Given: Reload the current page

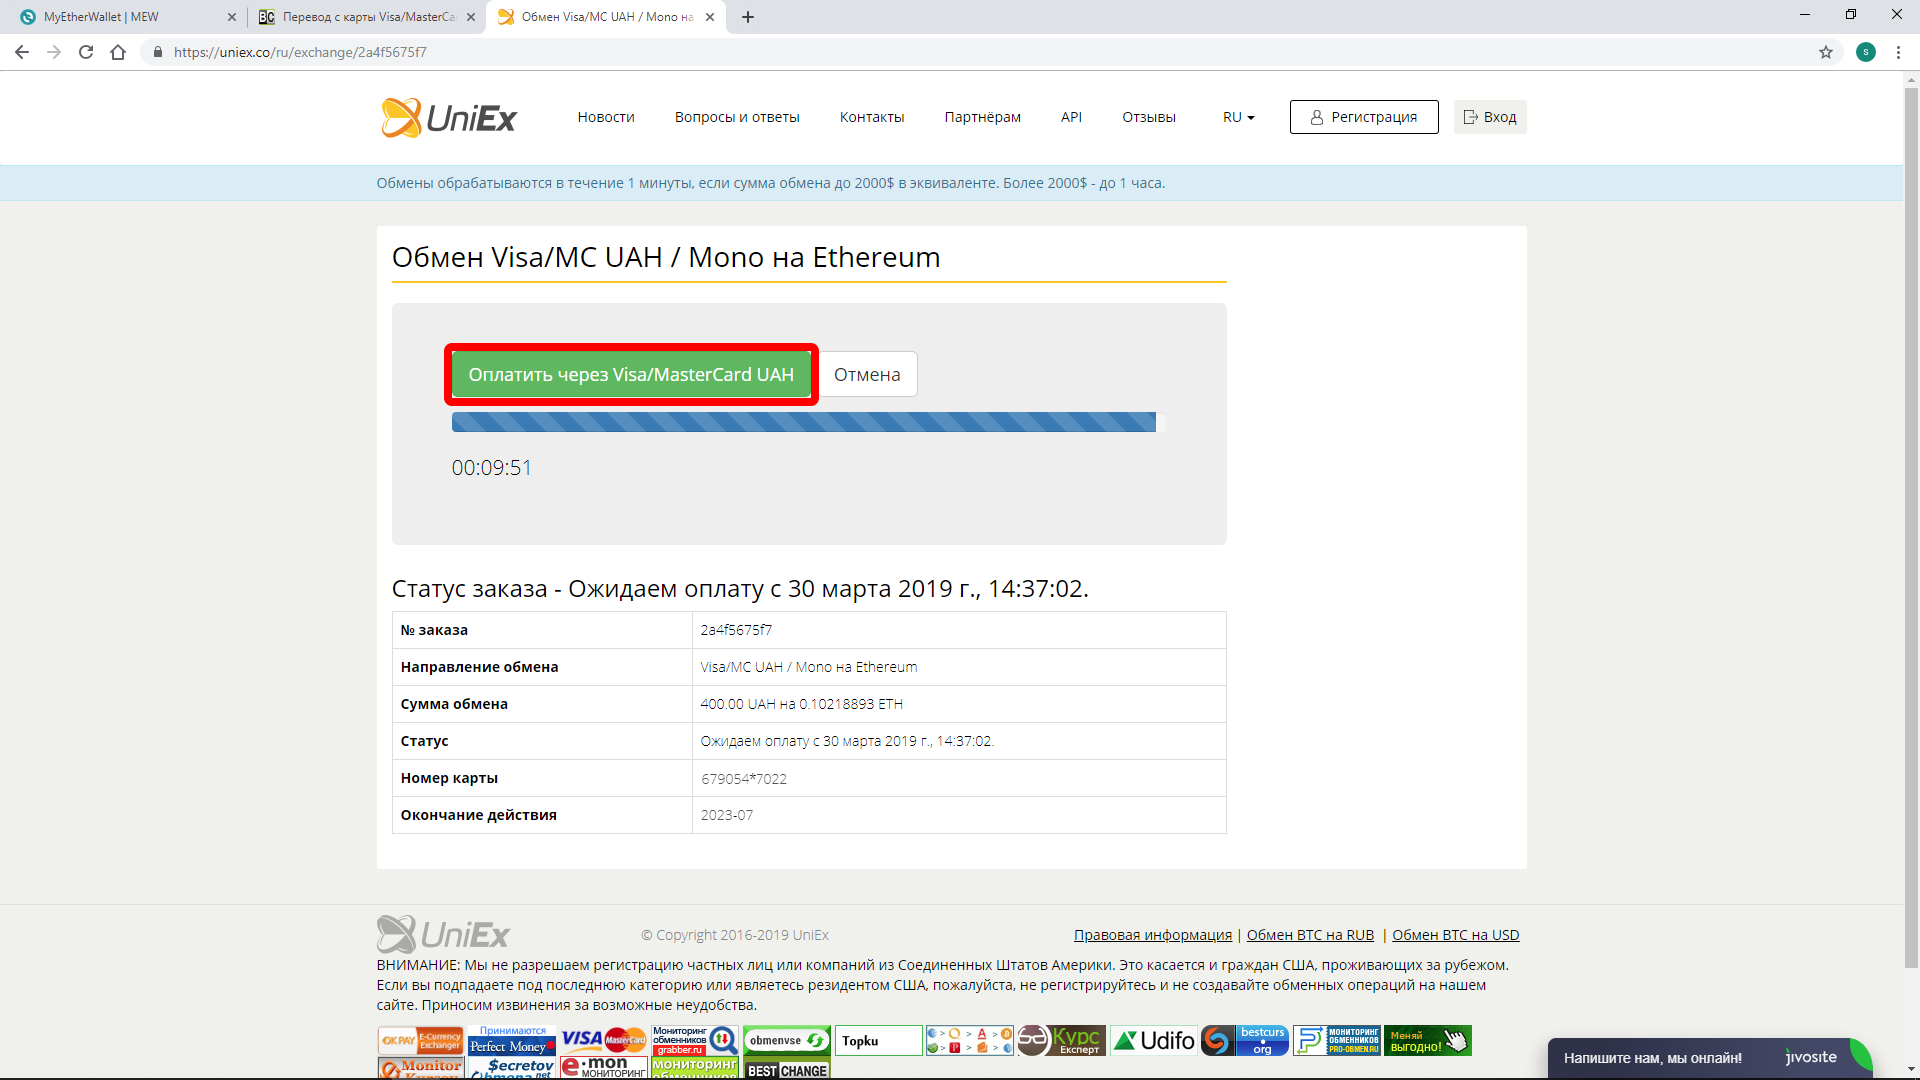Looking at the screenshot, I should (x=86, y=52).
